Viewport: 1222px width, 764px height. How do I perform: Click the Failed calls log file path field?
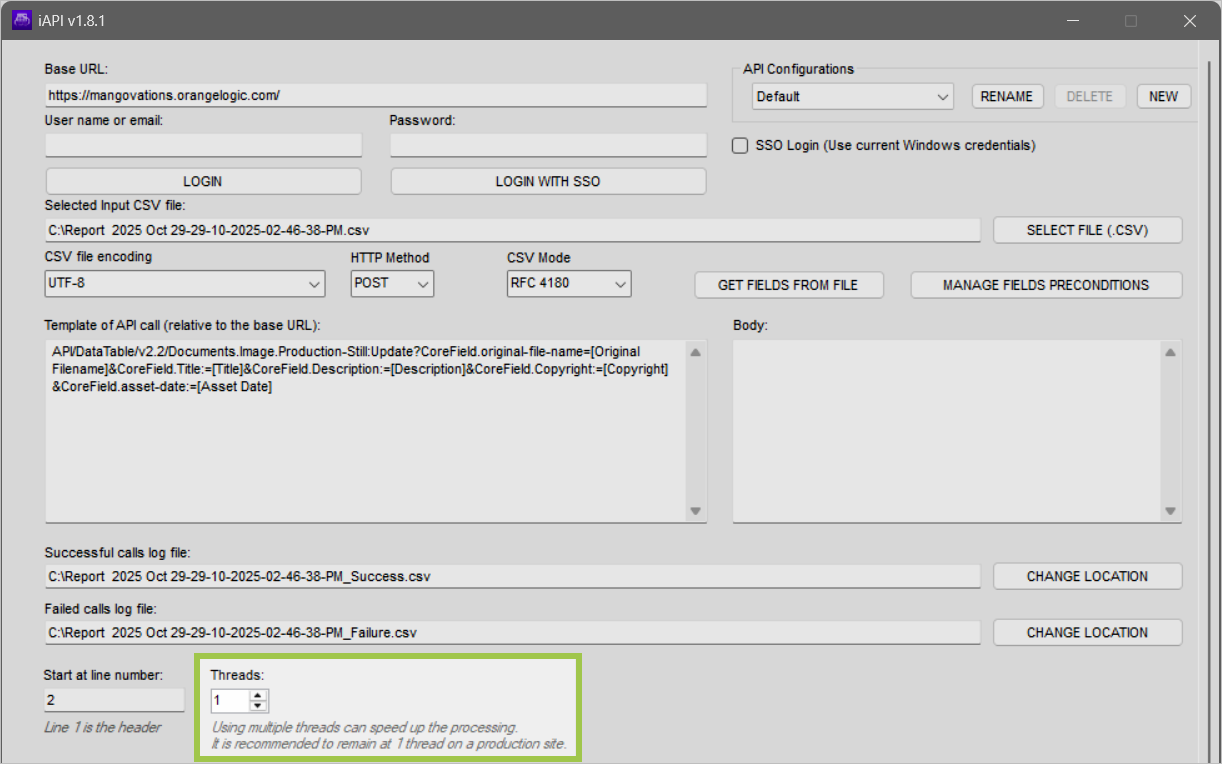pyautogui.click(x=513, y=632)
